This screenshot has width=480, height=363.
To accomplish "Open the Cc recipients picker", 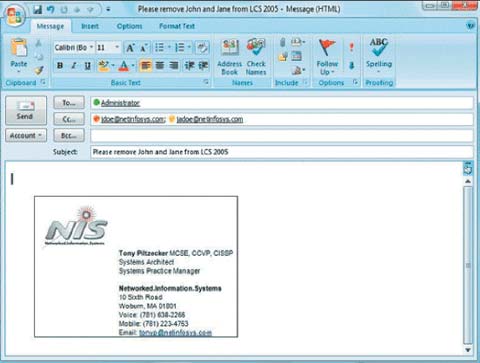I will coord(69,119).
